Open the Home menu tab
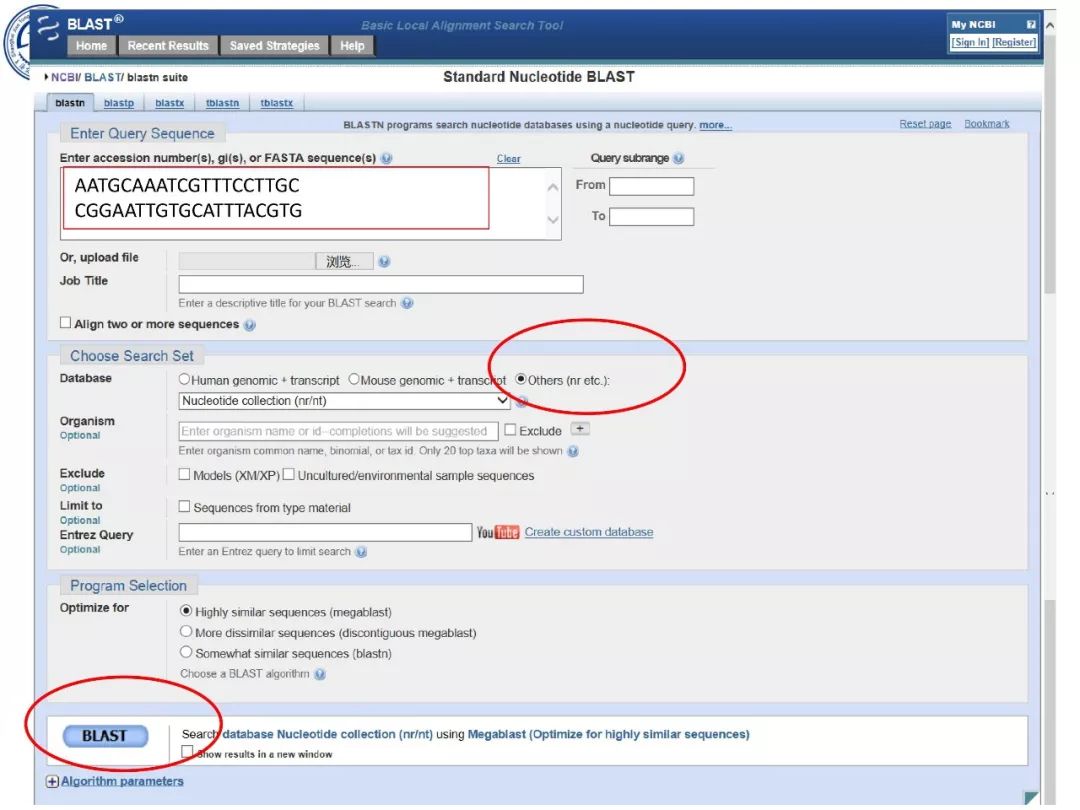1080x810 pixels. 91,46
